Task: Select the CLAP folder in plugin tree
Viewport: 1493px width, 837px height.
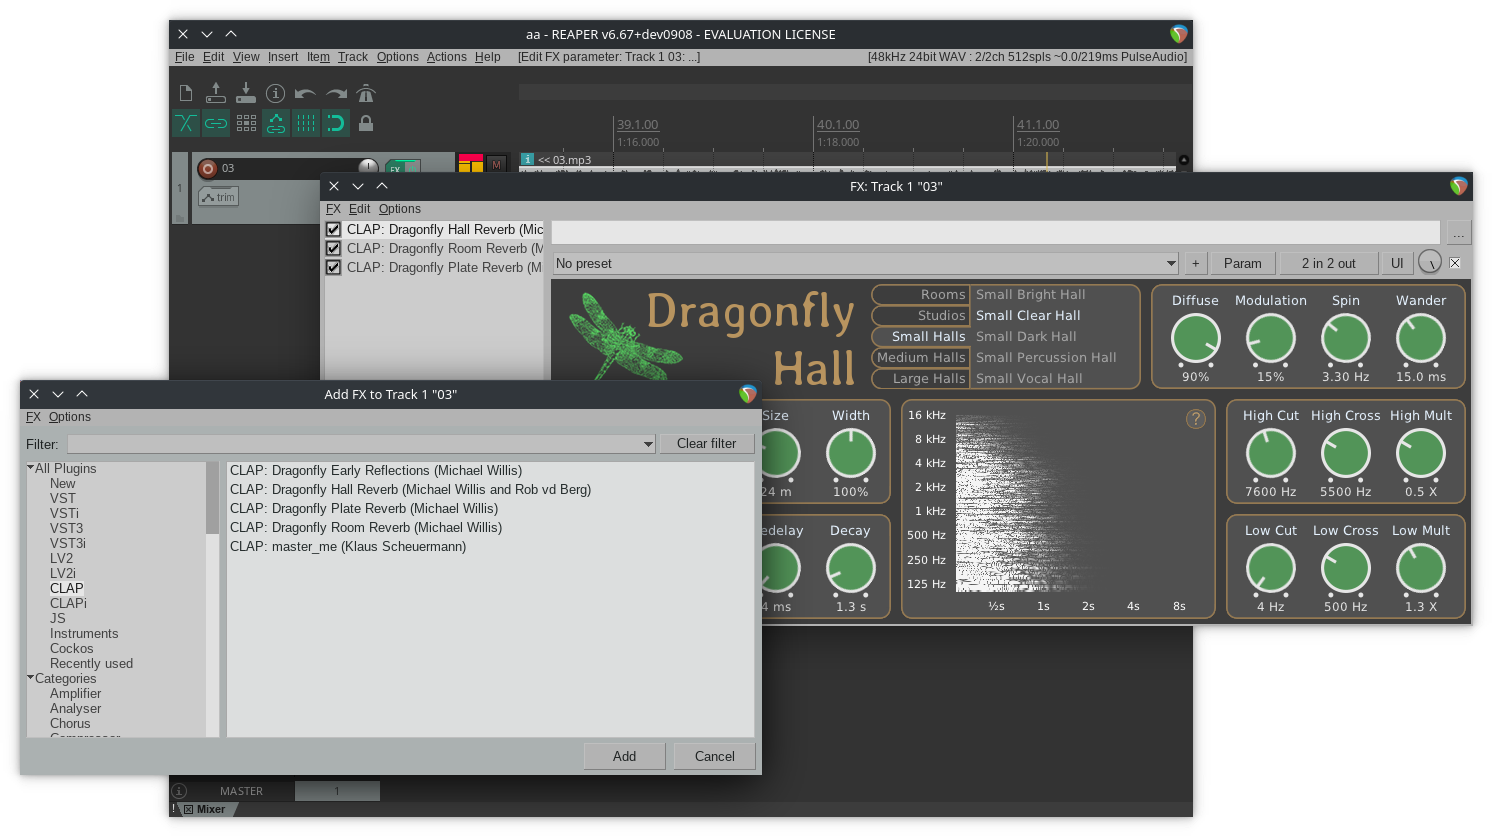Action: pos(66,588)
